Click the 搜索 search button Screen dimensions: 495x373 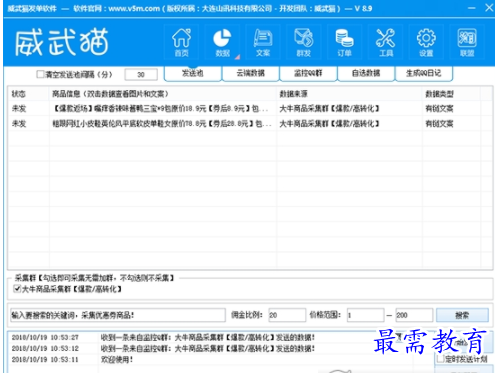tap(462, 315)
